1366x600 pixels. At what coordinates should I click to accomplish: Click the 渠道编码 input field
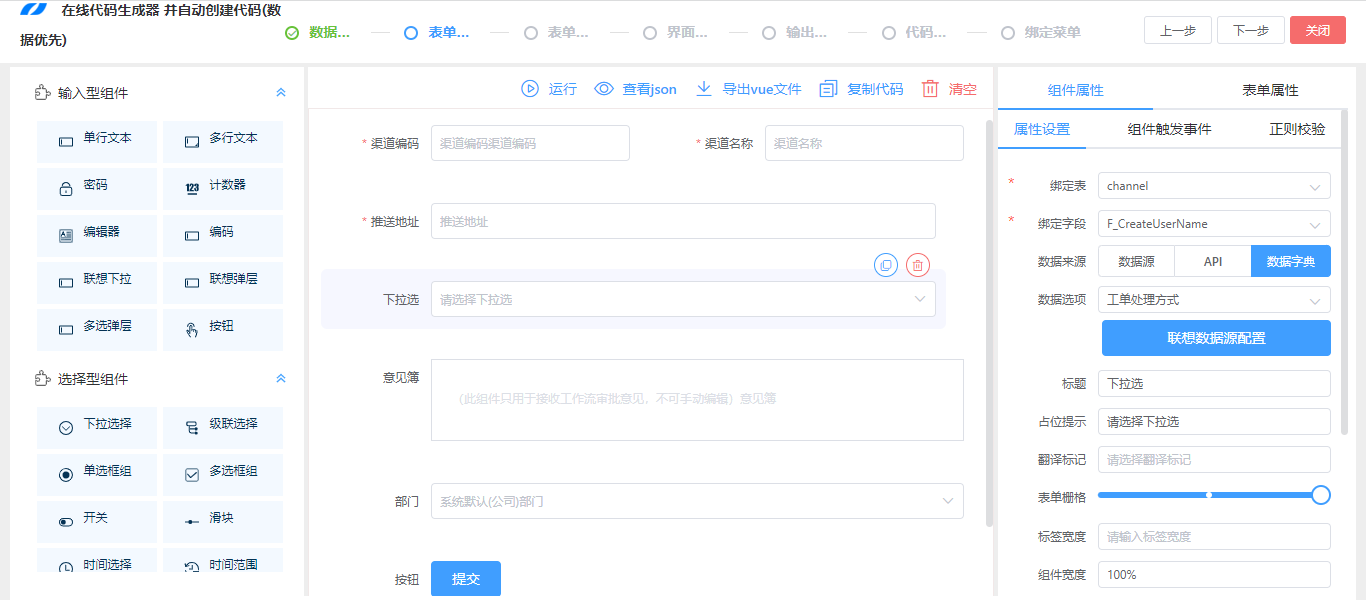(530, 142)
